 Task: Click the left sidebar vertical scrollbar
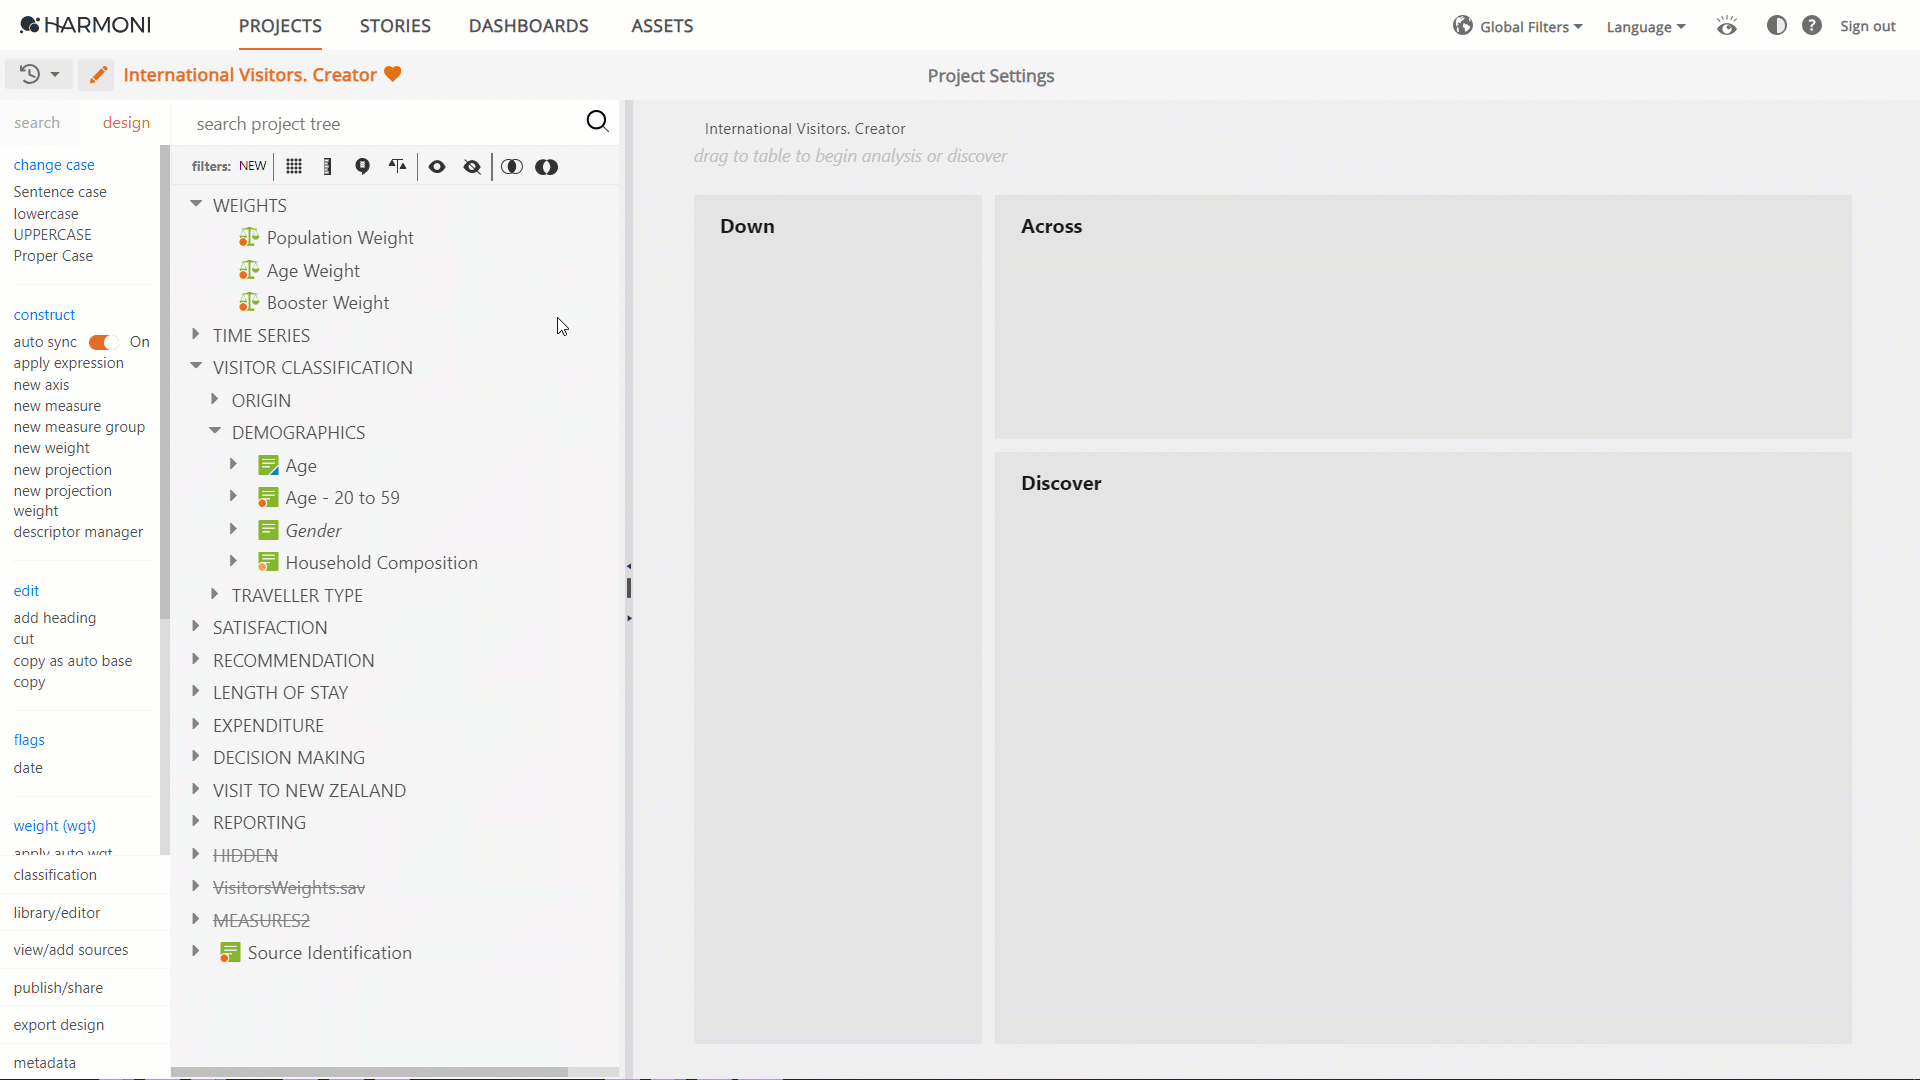[x=165, y=382]
